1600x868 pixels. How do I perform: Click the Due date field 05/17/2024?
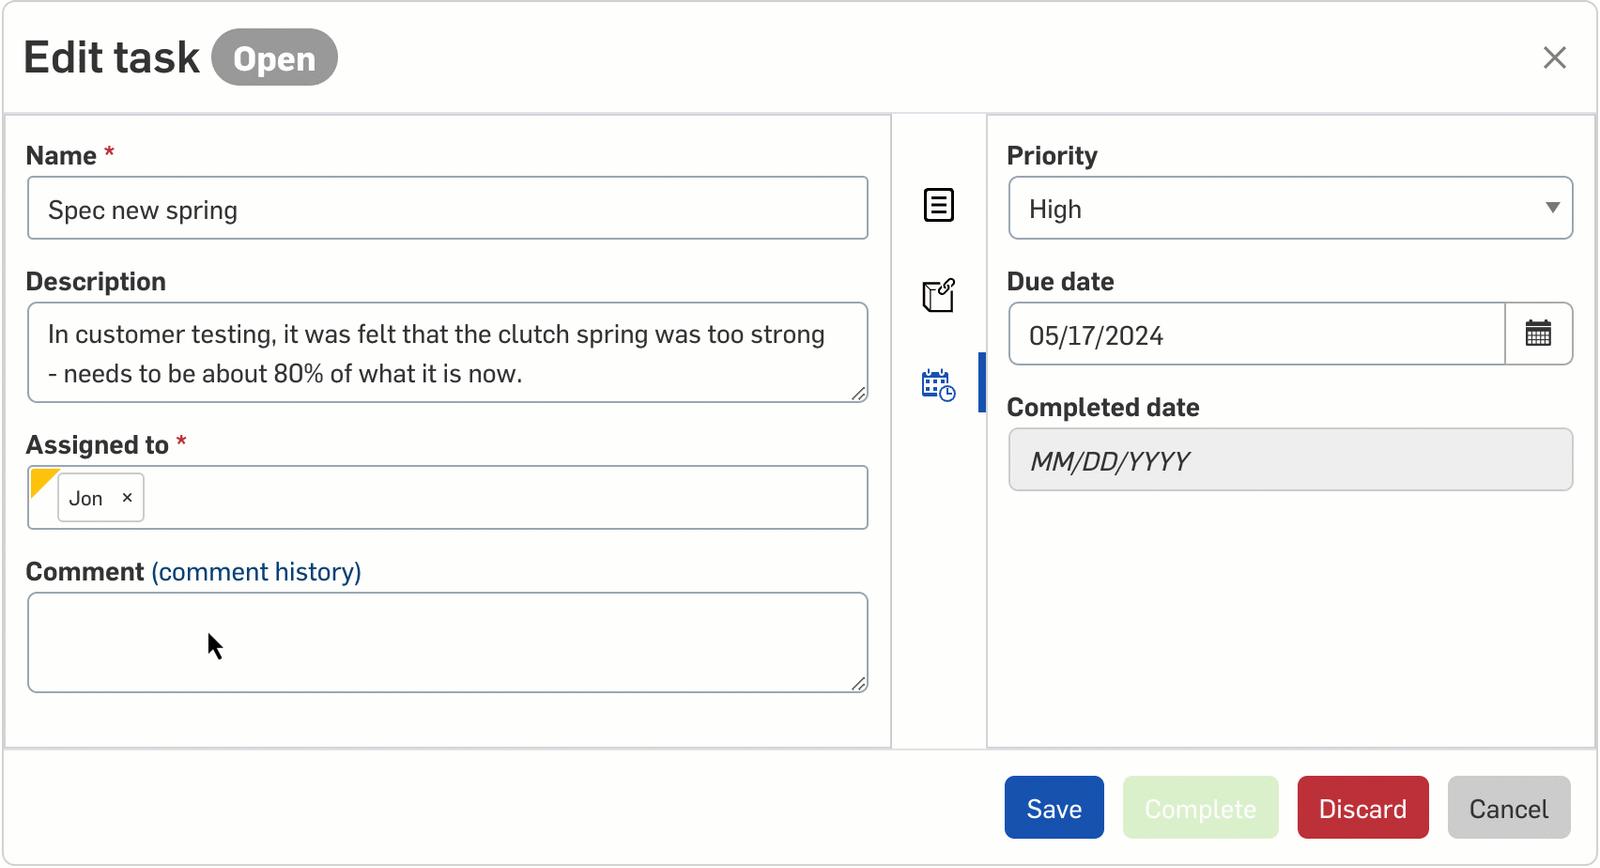click(x=1256, y=335)
